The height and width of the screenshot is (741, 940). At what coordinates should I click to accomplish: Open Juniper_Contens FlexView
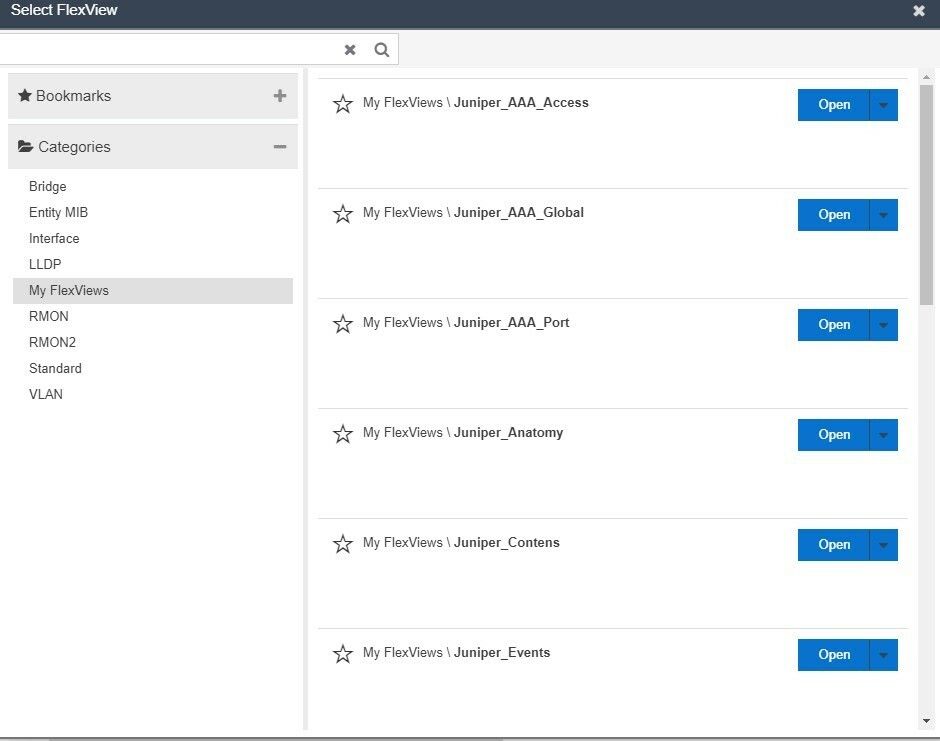[x=833, y=545]
